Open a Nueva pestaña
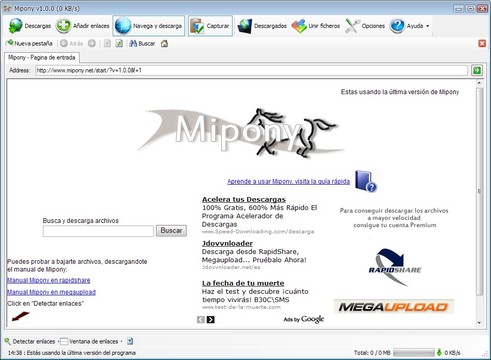Image resolution: width=491 pixels, height=360 pixels. coord(29,43)
